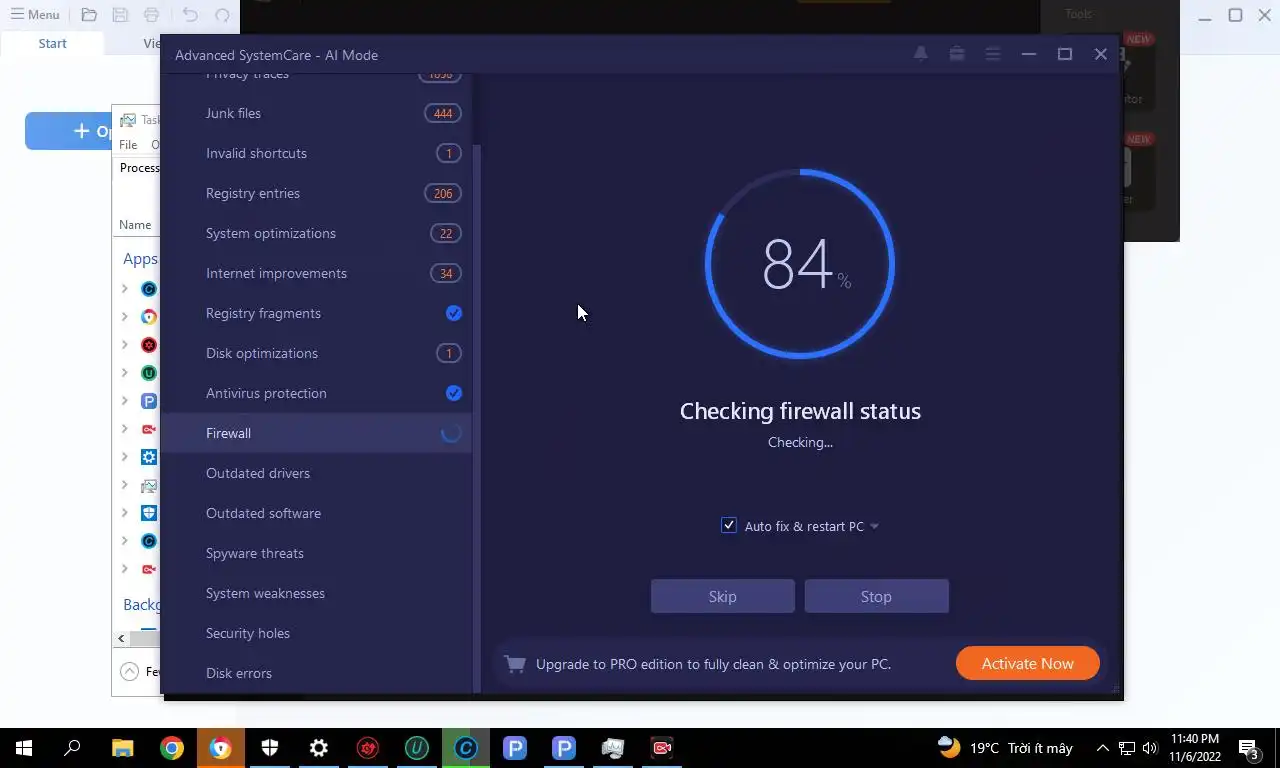Image resolution: width=1280 pixels, height=768 pixels.
Task: Click the Firewall loading spinner
Action: click(x=452, y=433)
